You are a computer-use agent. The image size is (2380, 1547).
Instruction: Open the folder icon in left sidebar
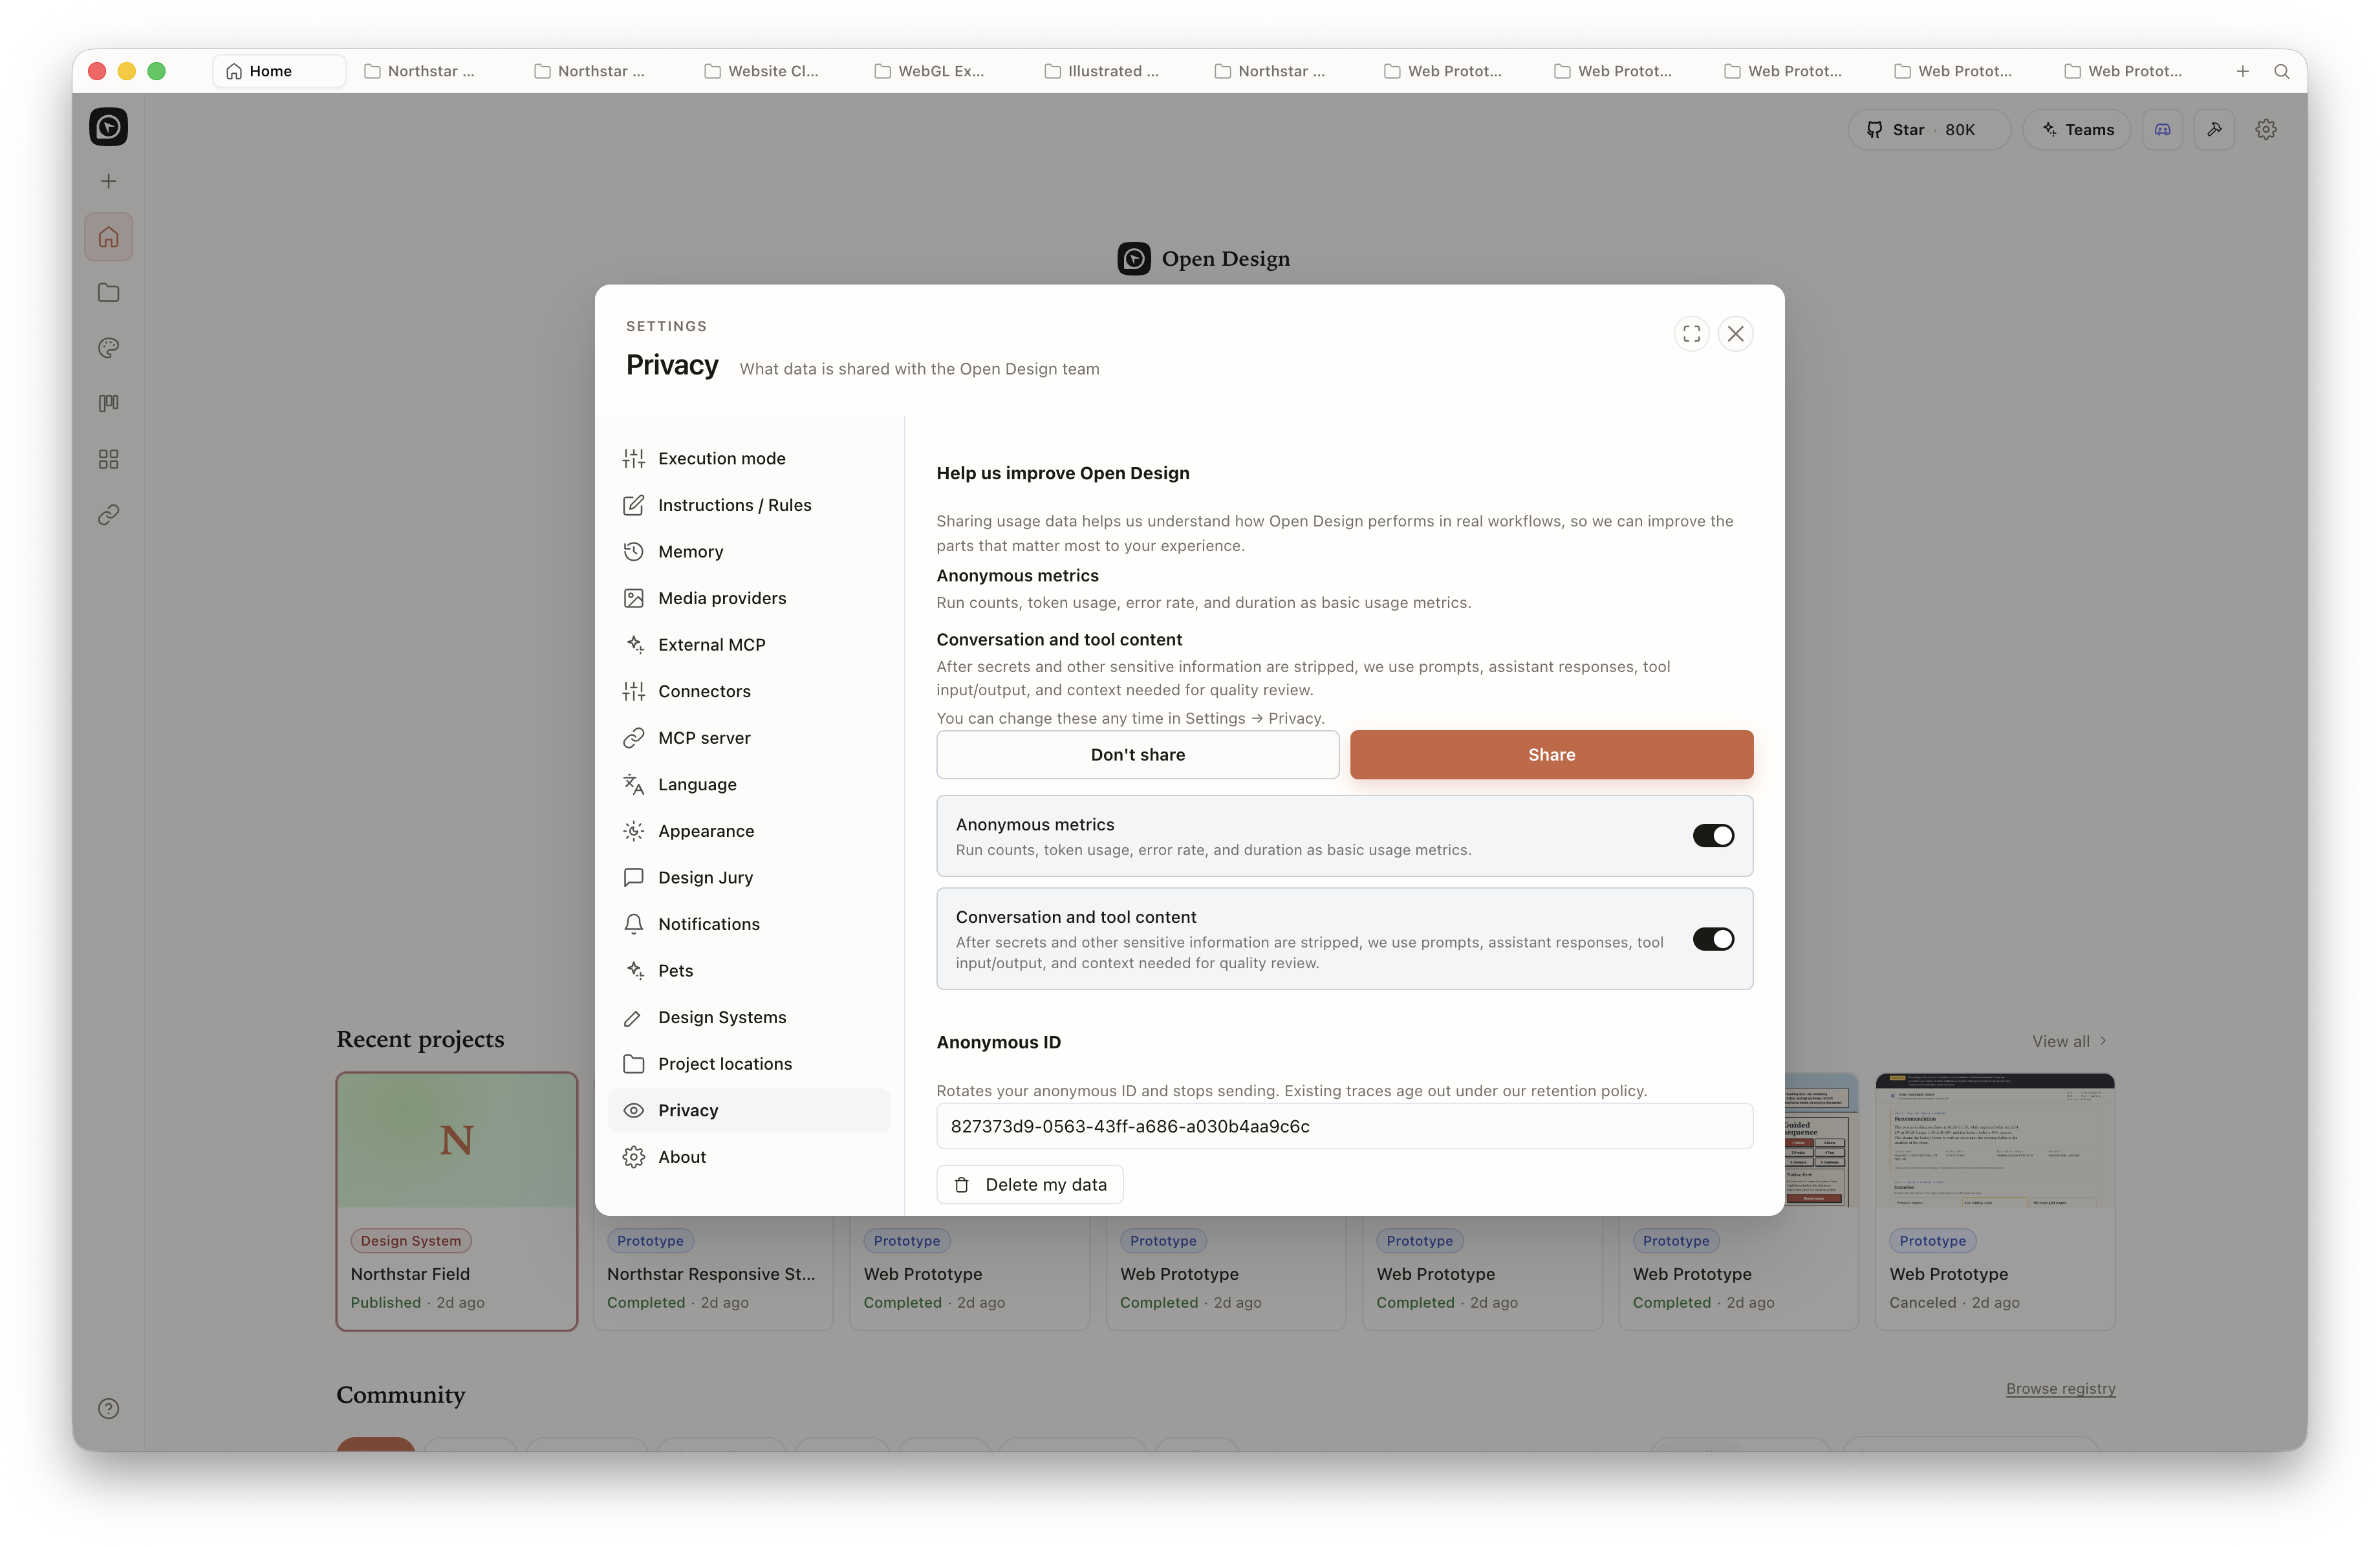pos(108,292)
